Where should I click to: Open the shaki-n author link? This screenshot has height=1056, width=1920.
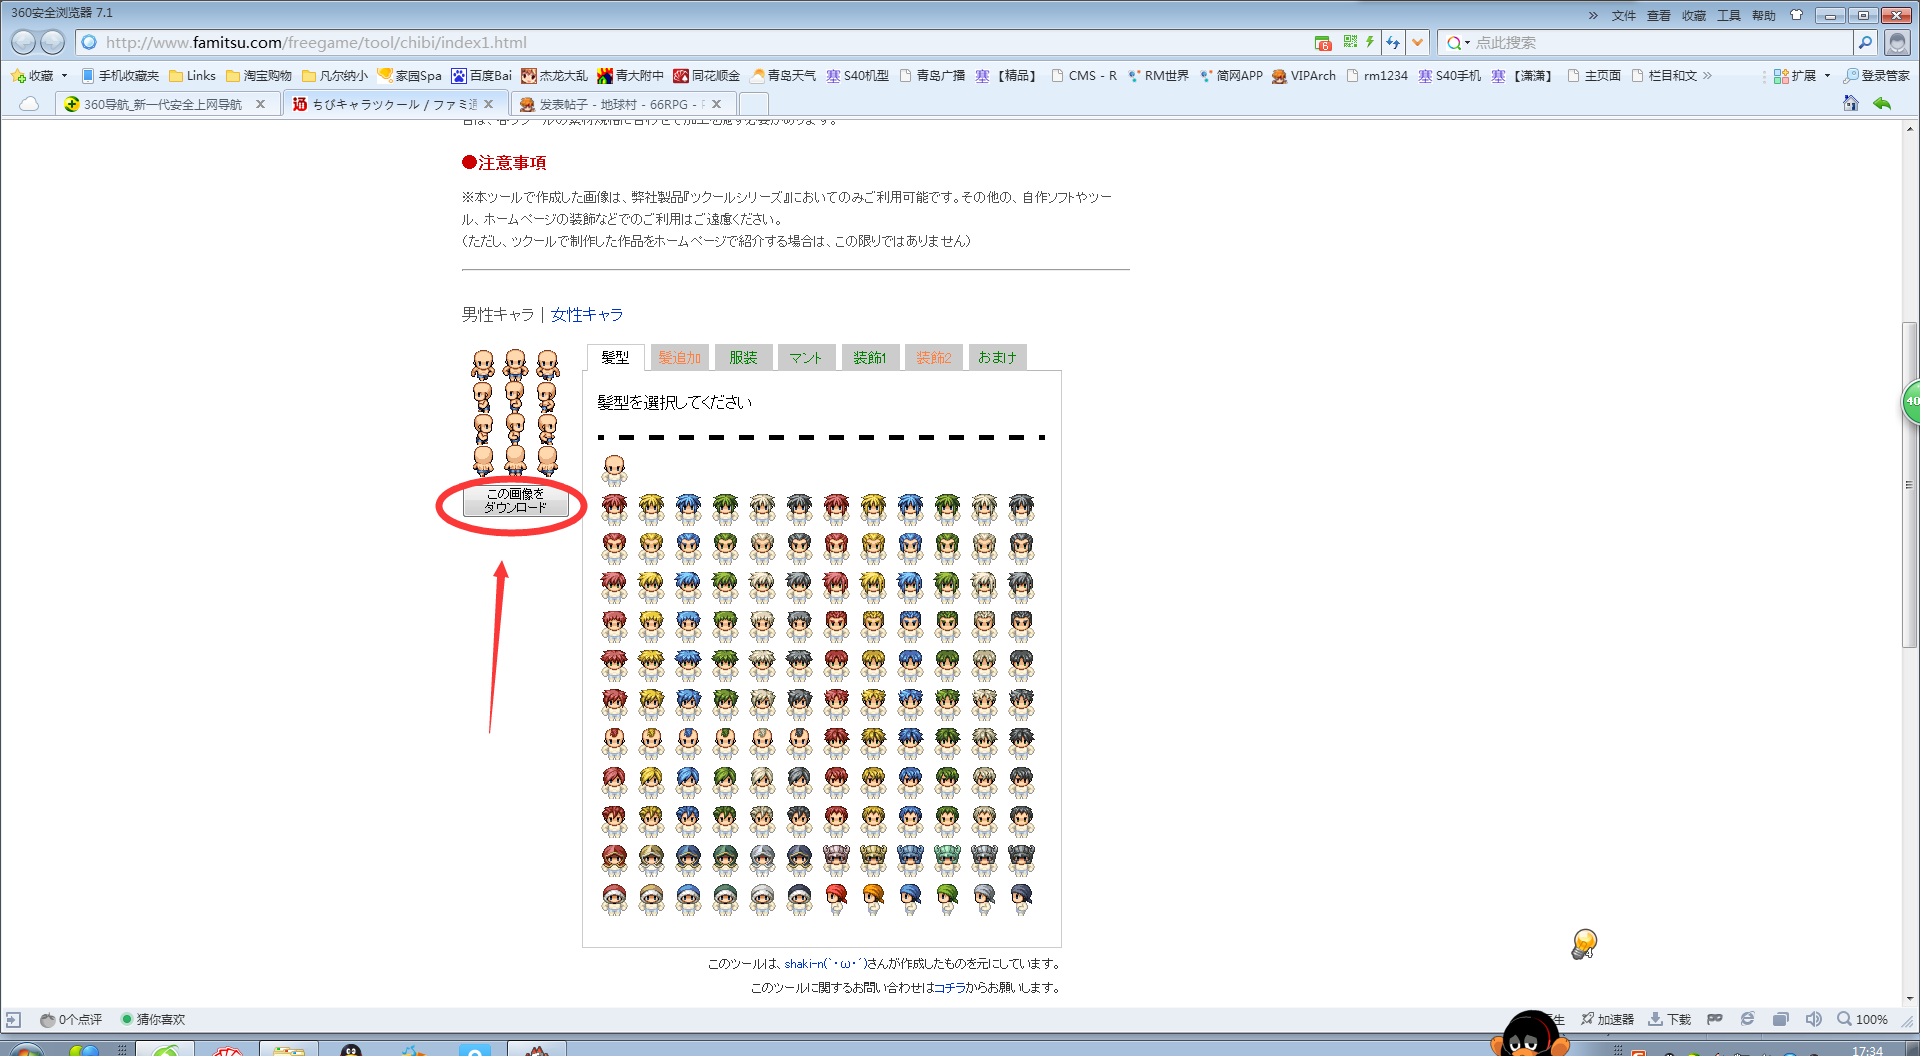(825, 964)
